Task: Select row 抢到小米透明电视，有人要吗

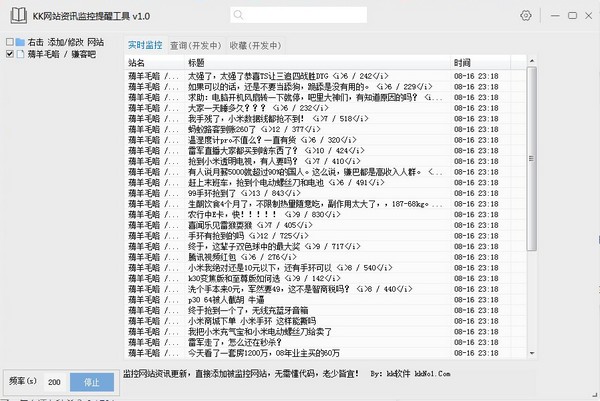Action: pyautogui.click(x=325, y=161)
